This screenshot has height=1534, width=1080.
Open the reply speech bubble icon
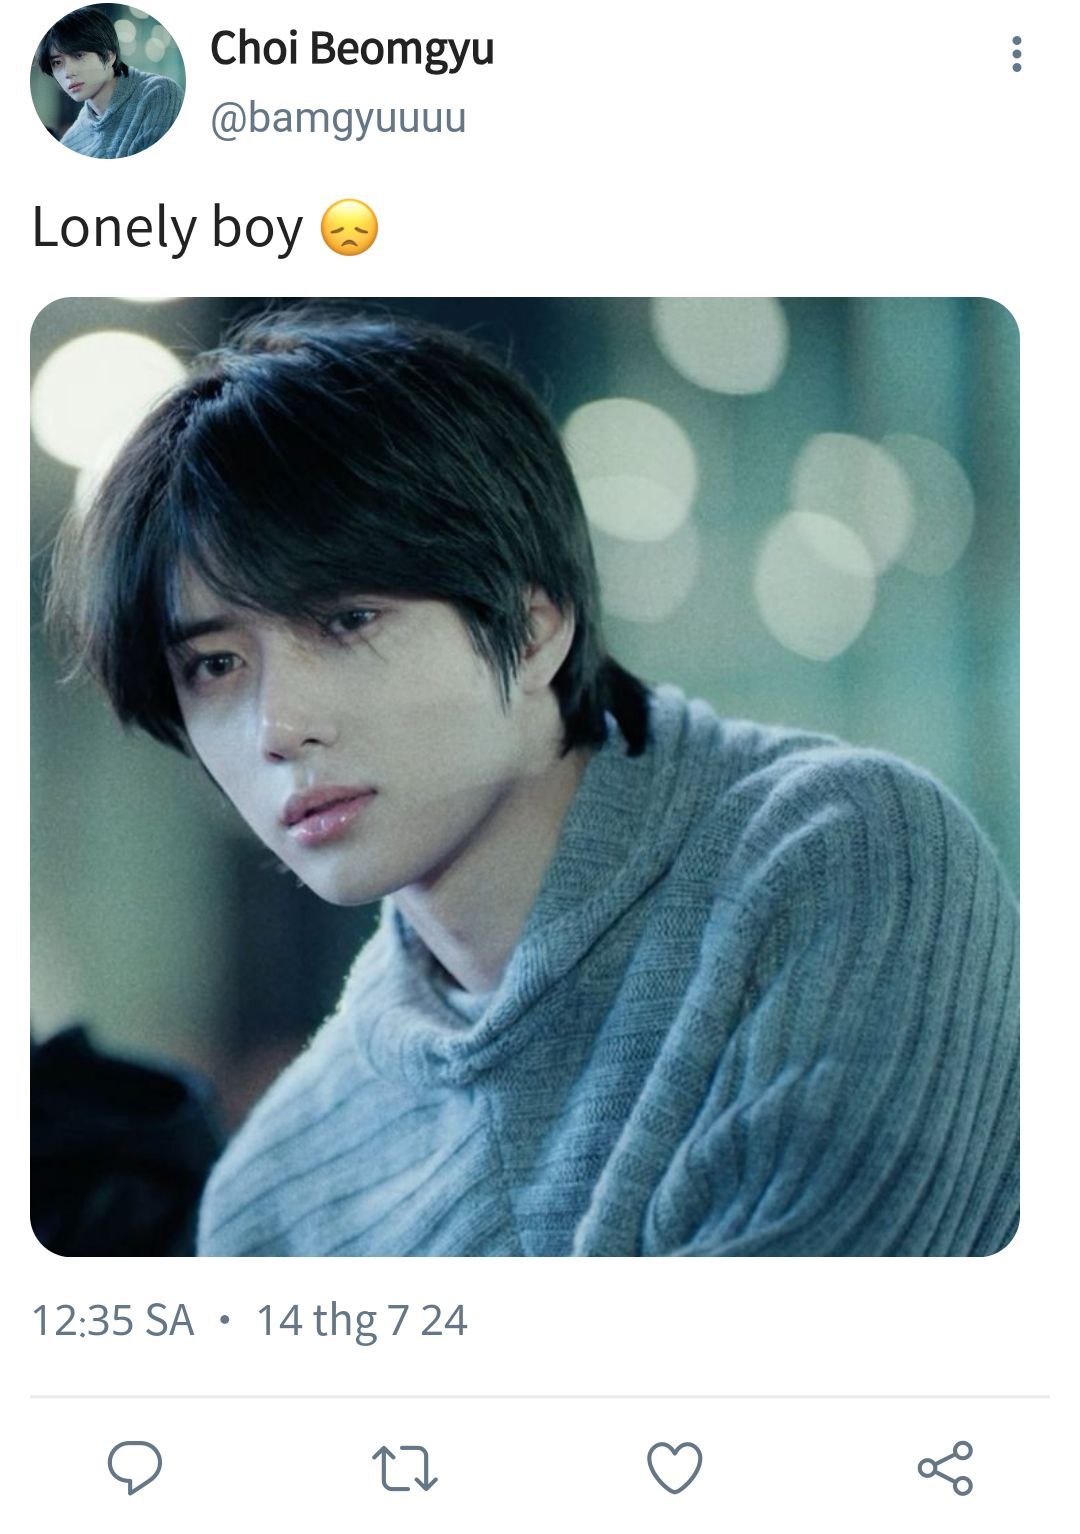tap(135, 1467)
